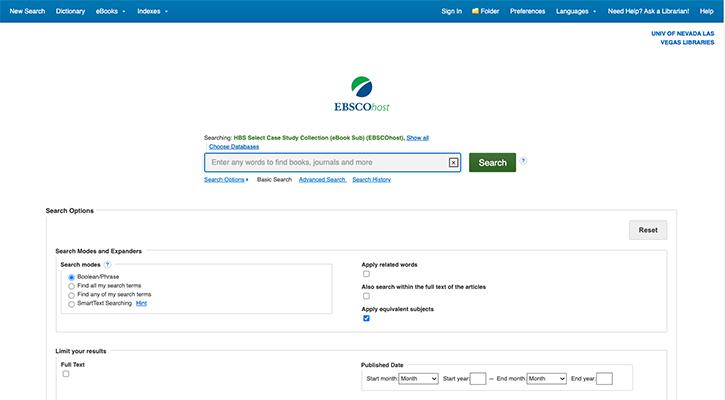Open New Search in top bar
The height and width of the screenshot is (400, 725).
(27, 11)
